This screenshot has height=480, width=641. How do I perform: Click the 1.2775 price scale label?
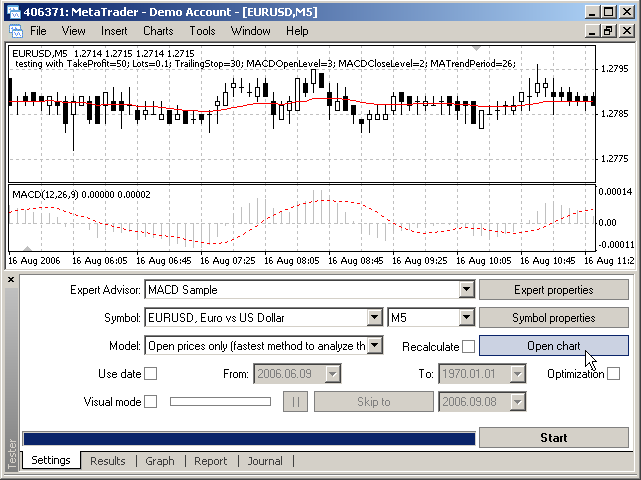pos(614,159)
